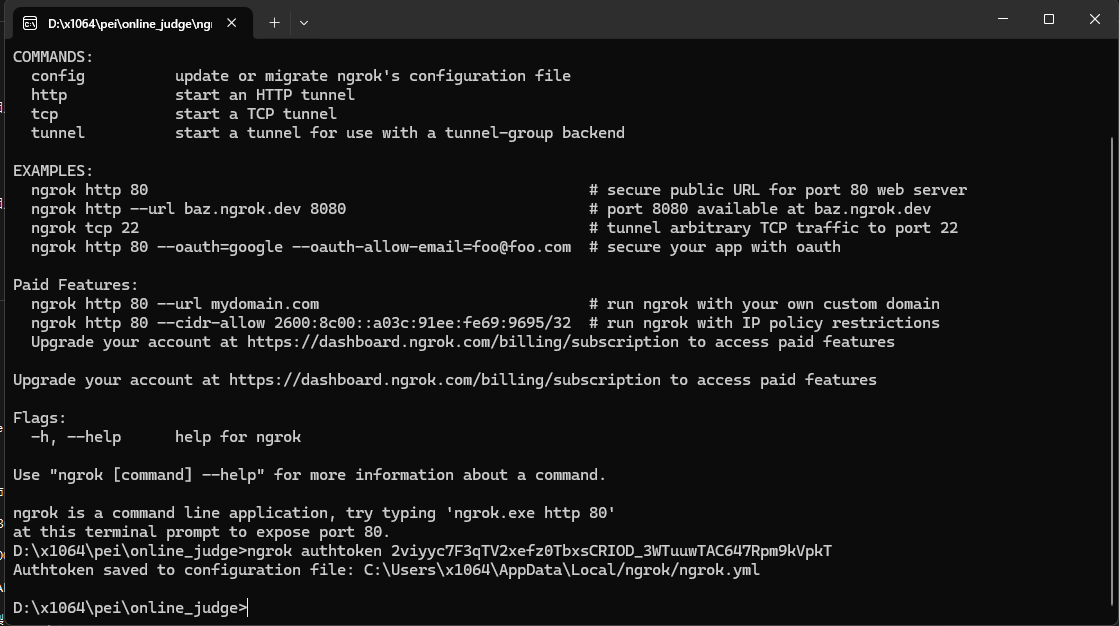1119x626 pixels.
Task: Click the ngrok.yml configuration file path
Action: click(562, 570)
